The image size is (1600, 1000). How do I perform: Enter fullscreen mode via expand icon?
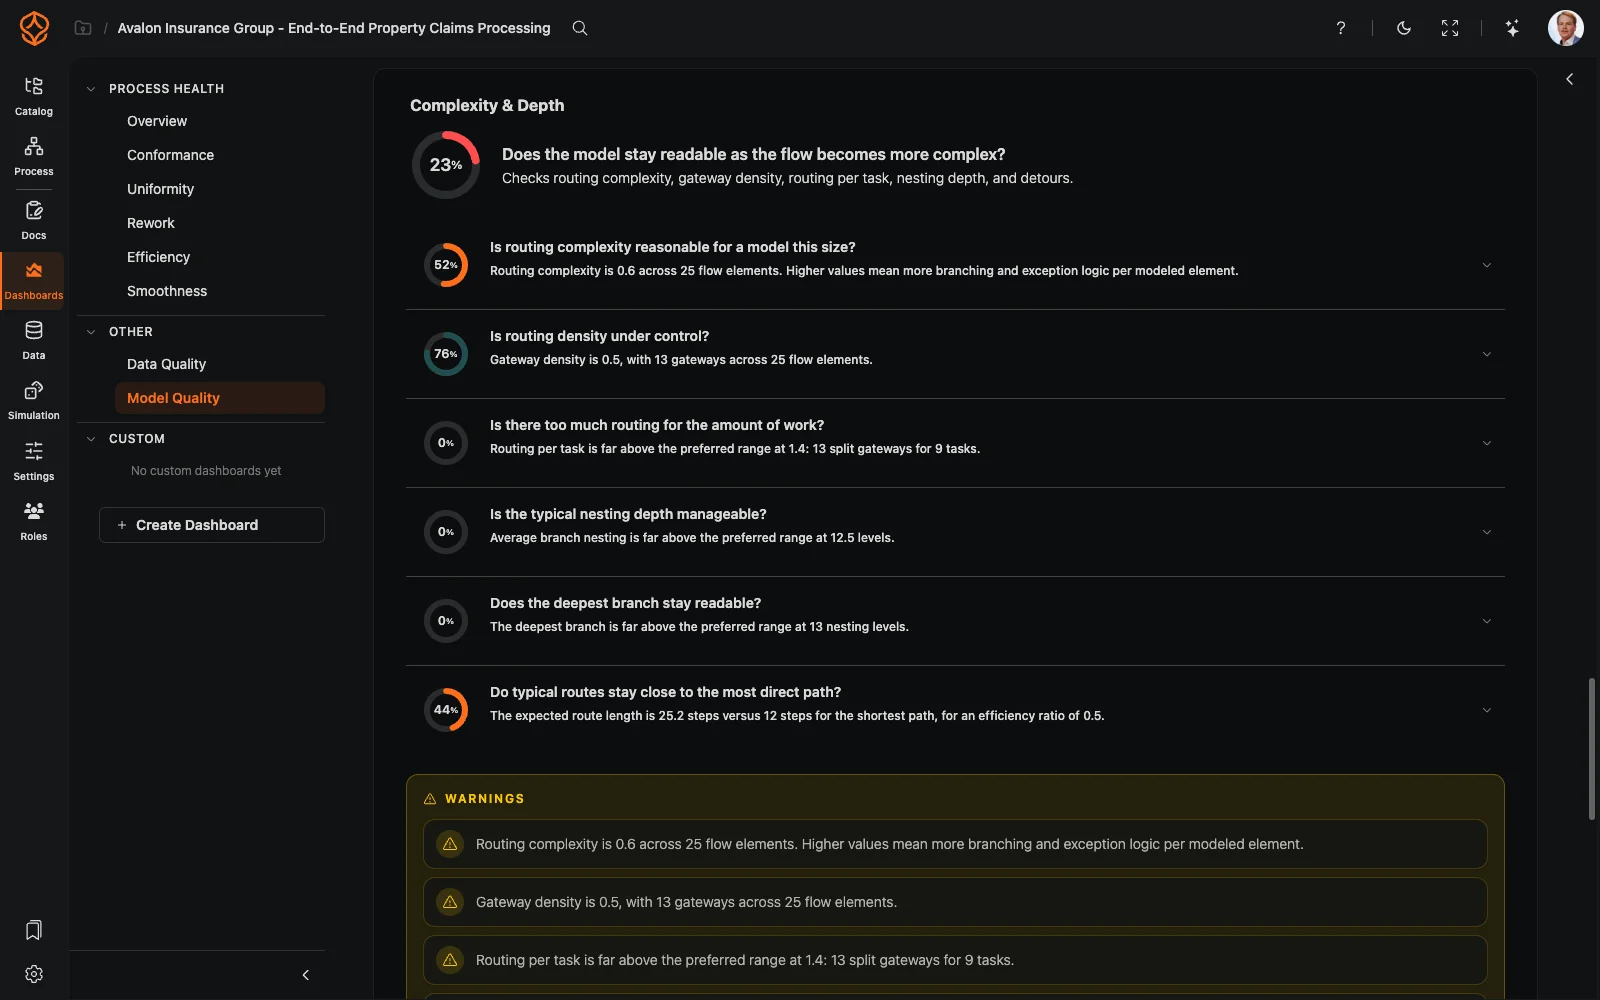(x=1450, y=28)
